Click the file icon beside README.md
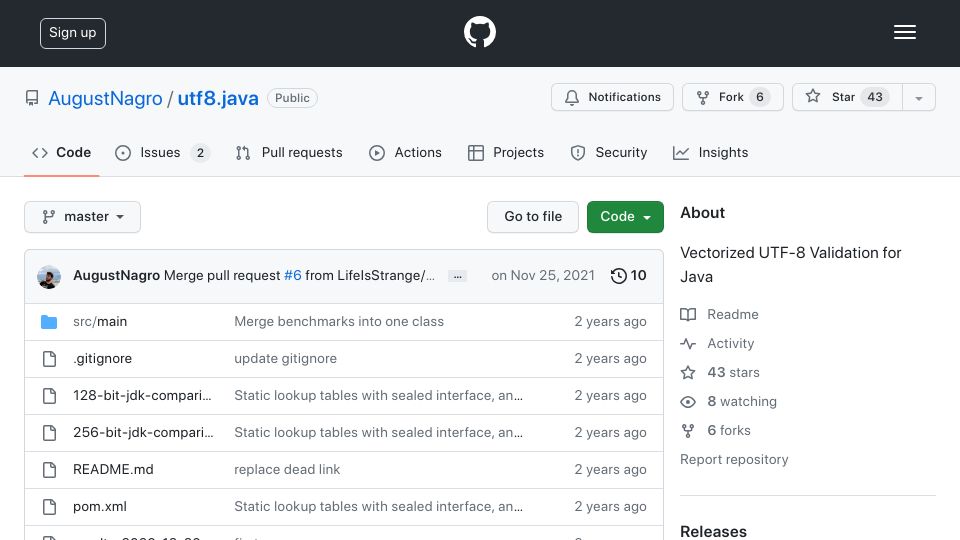 pyautogui.click(x=50, y=470)
